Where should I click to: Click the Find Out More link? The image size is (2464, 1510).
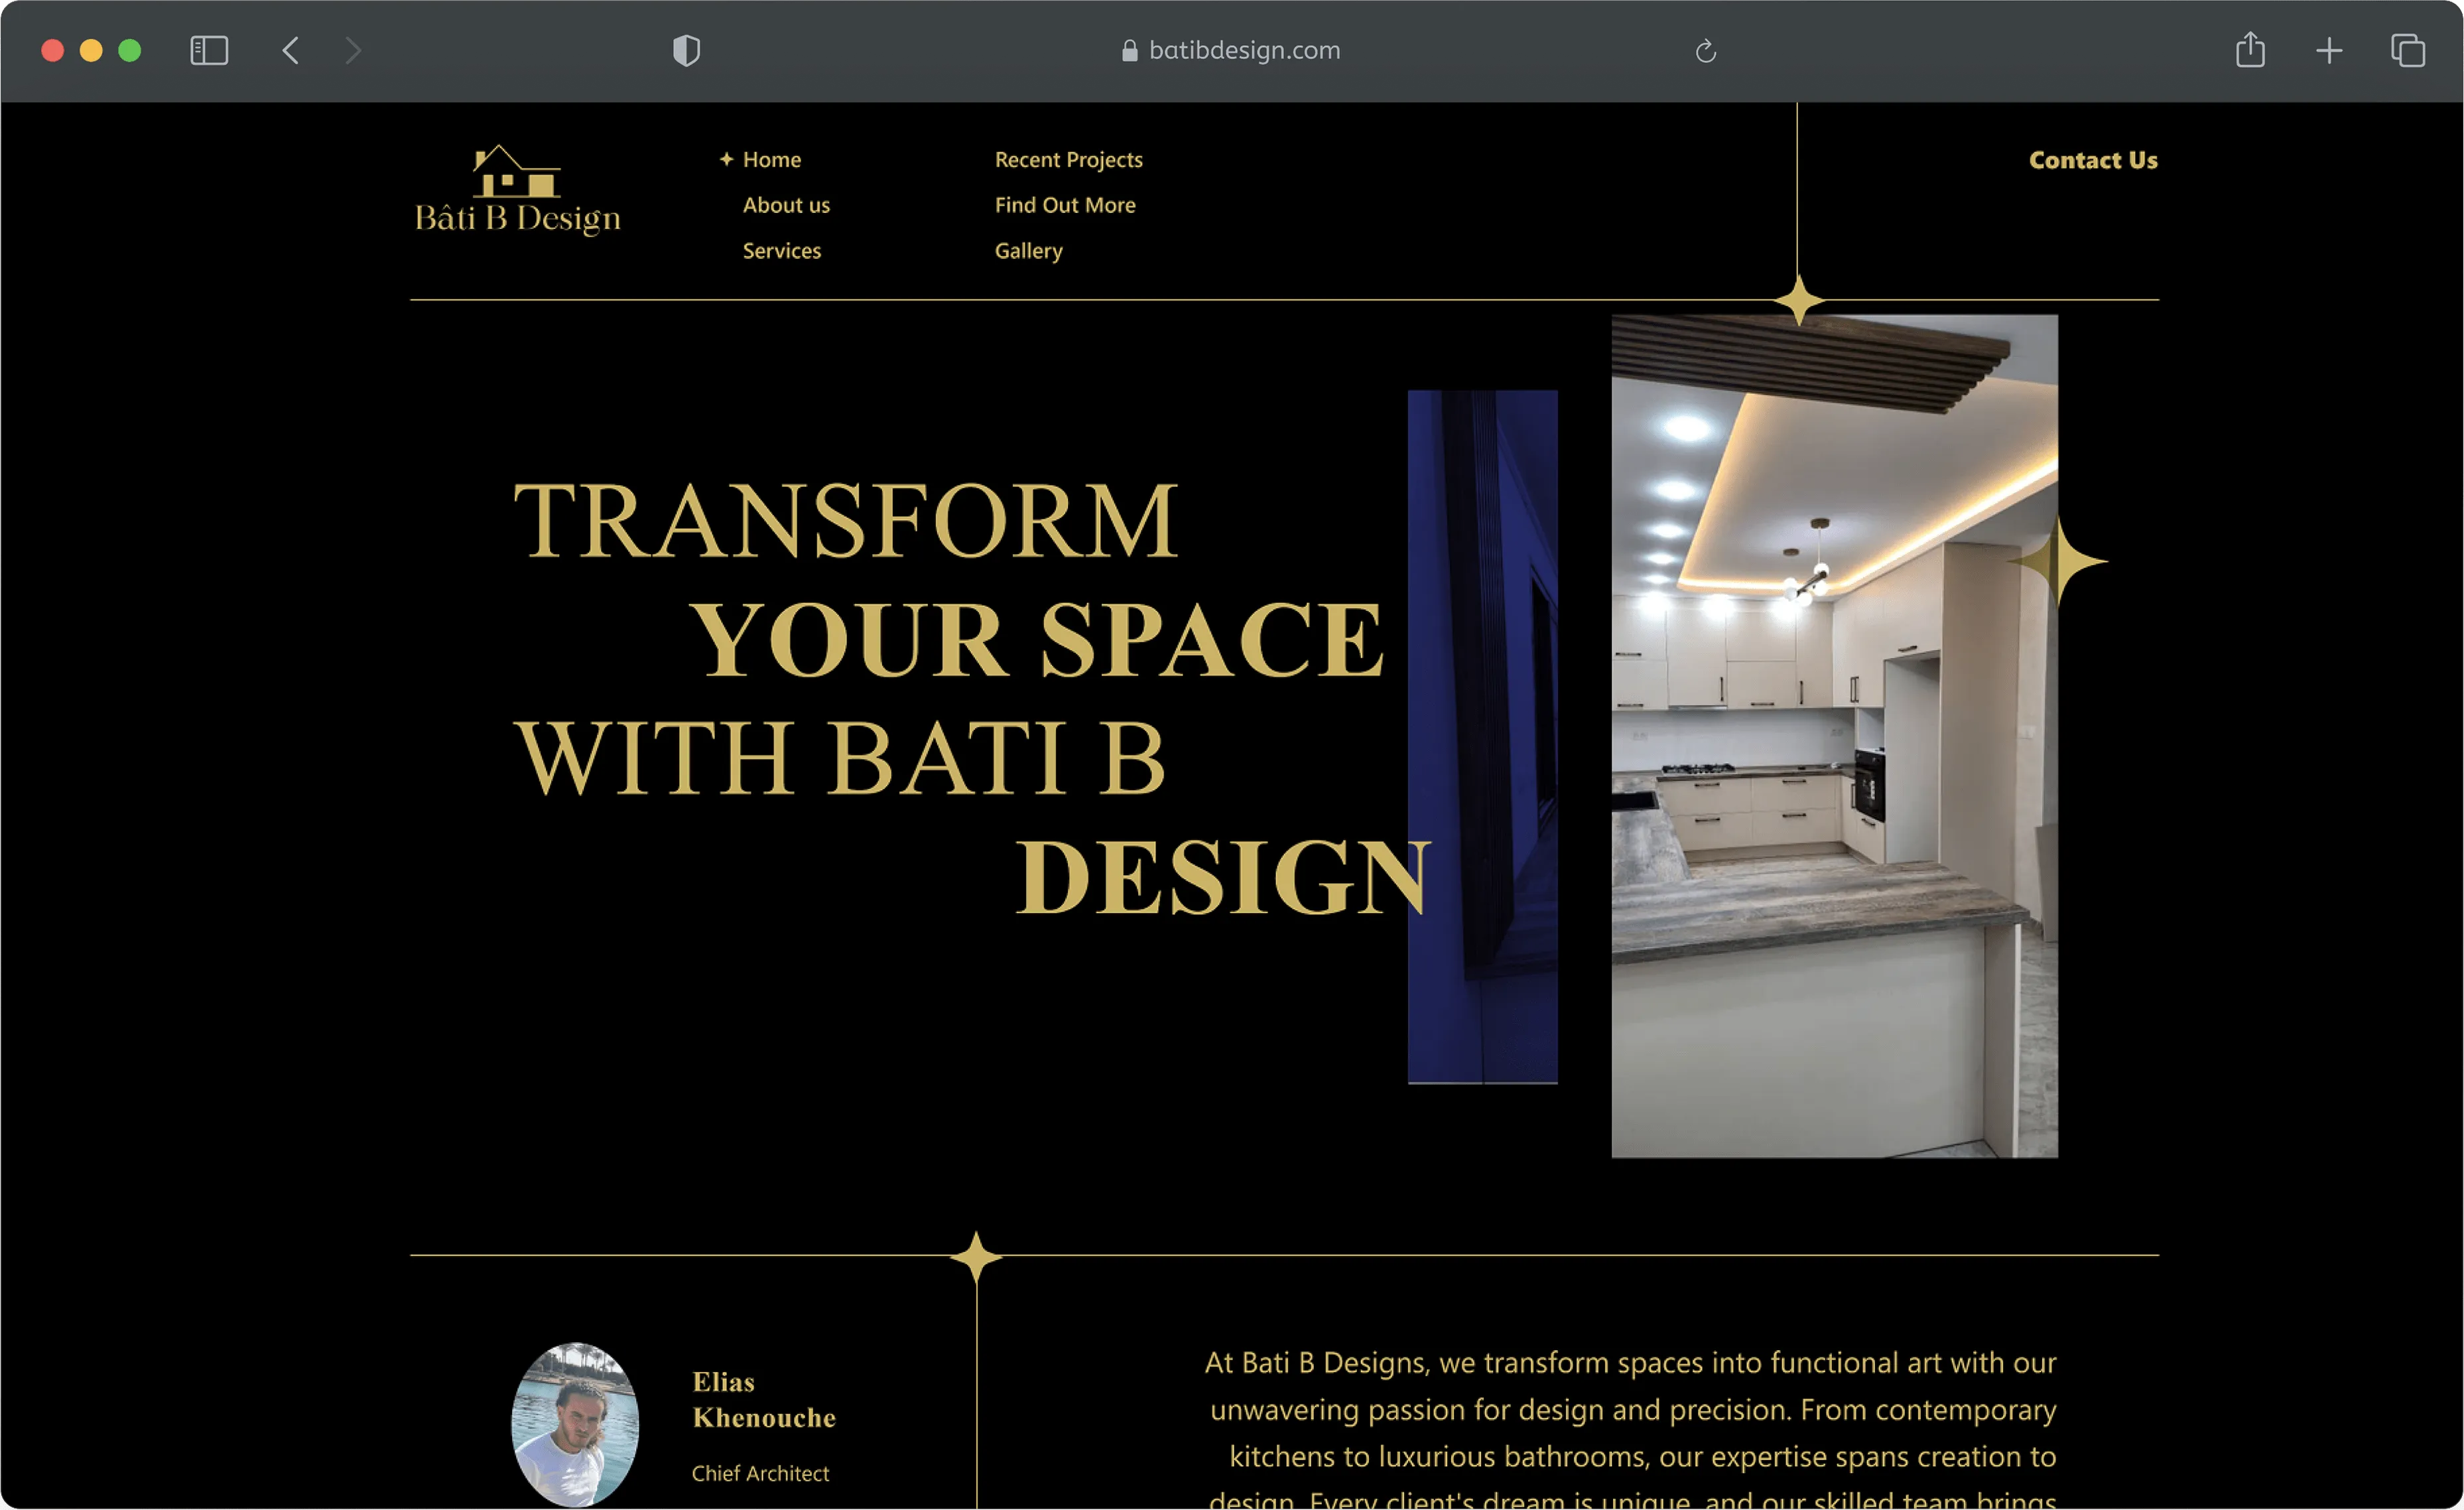tap(1065, 204)
